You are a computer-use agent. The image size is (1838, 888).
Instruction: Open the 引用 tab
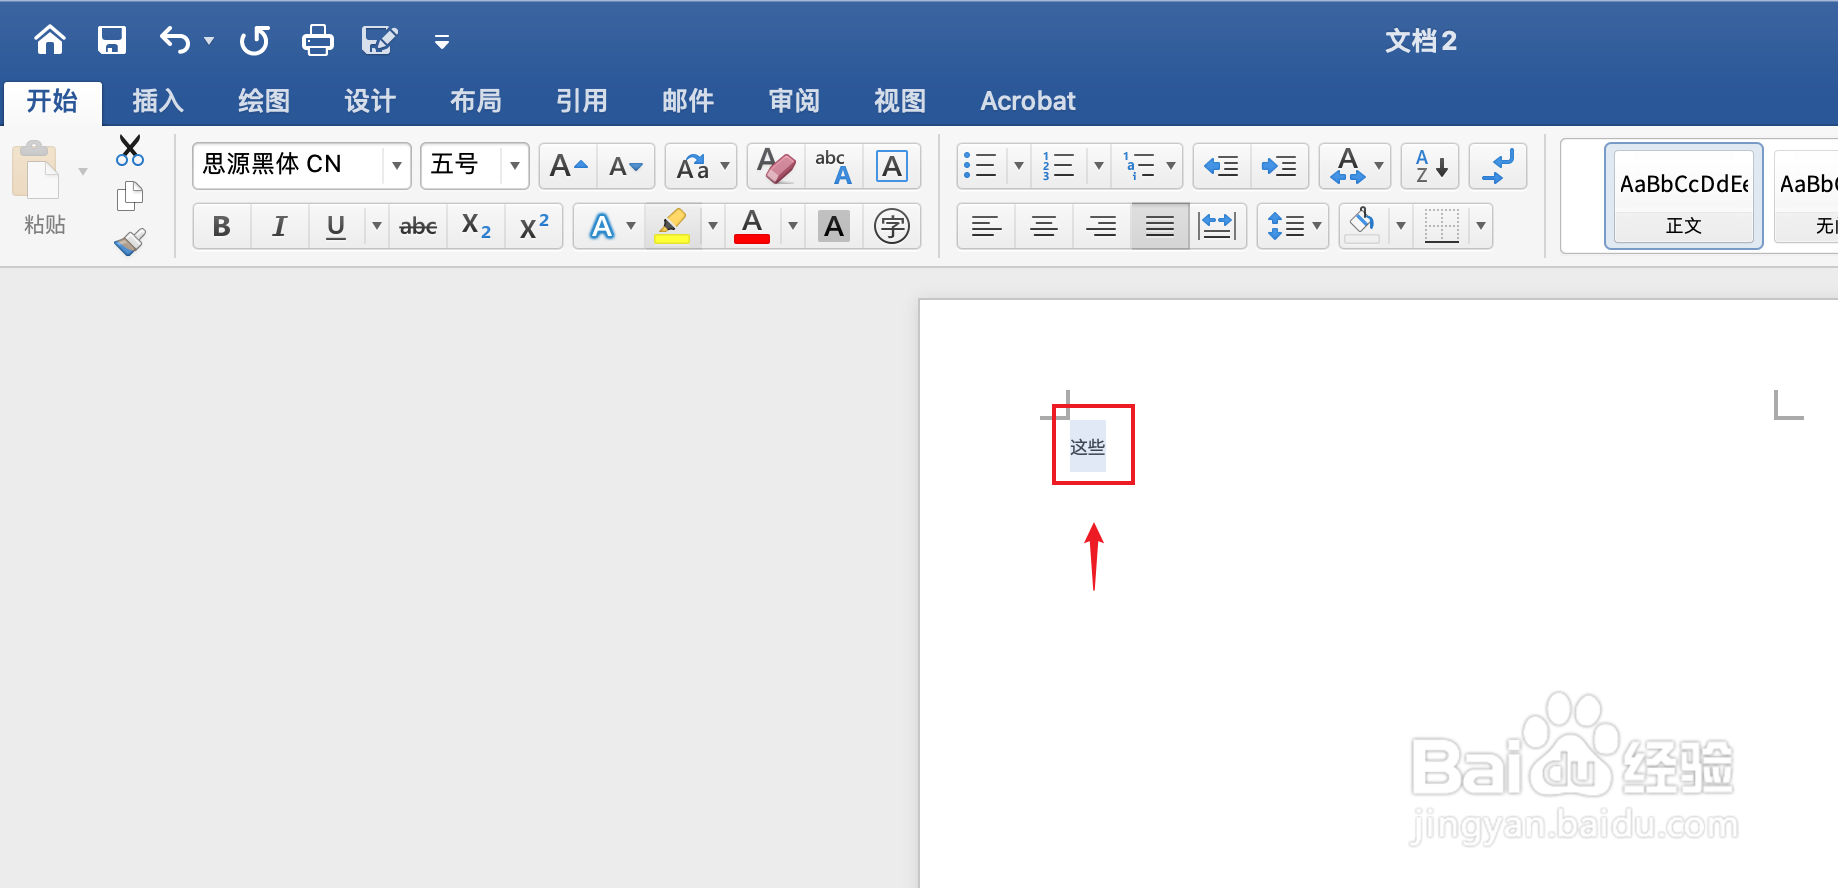coord(582,101)
